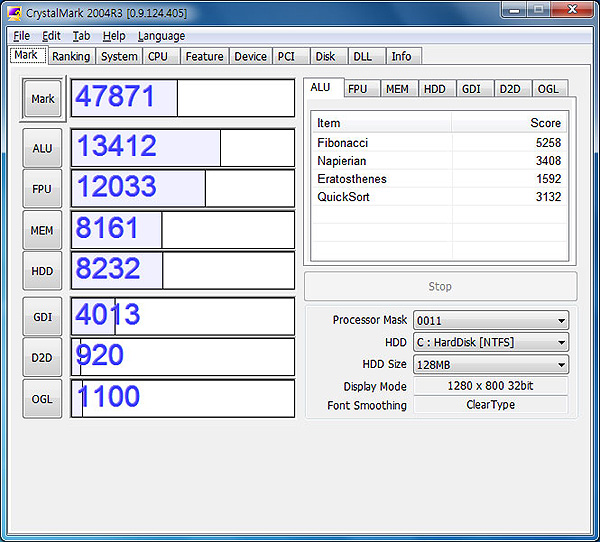Switch to the Ranking tab
The height and width of the screenshot is (542, 600).
[71, 57]
